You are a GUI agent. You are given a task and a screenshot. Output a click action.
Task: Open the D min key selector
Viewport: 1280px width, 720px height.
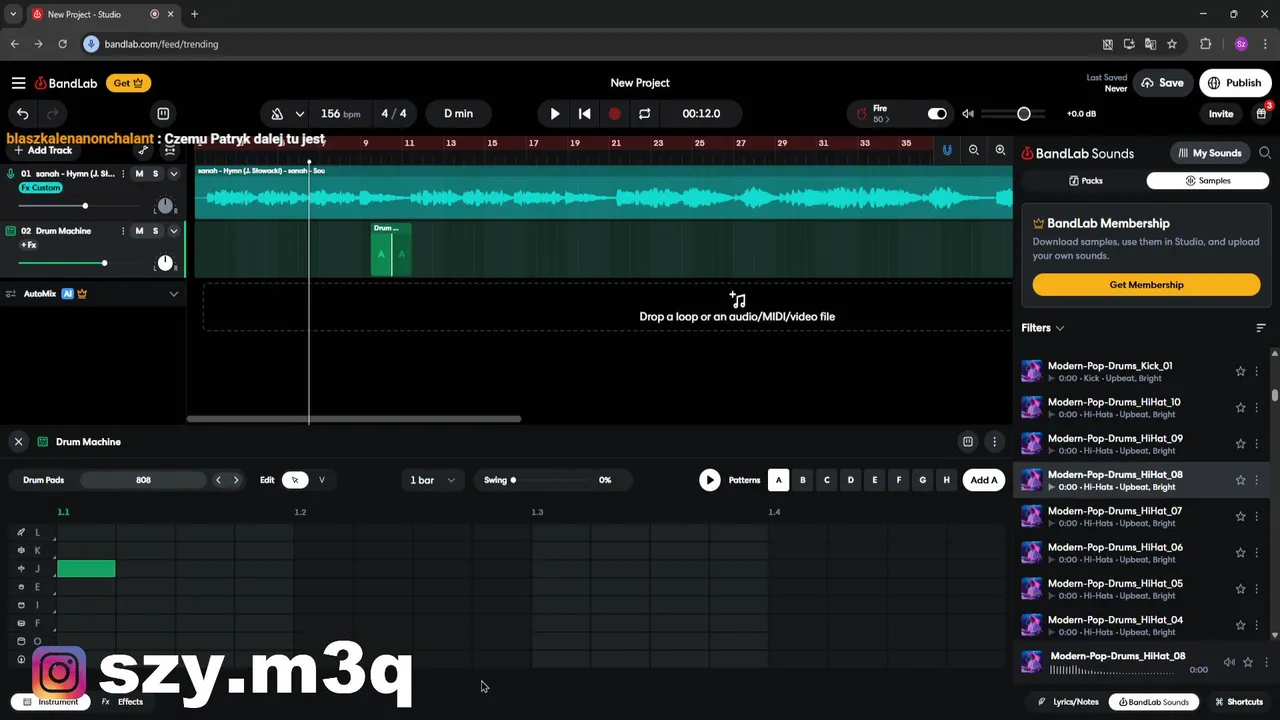[458, 114]
